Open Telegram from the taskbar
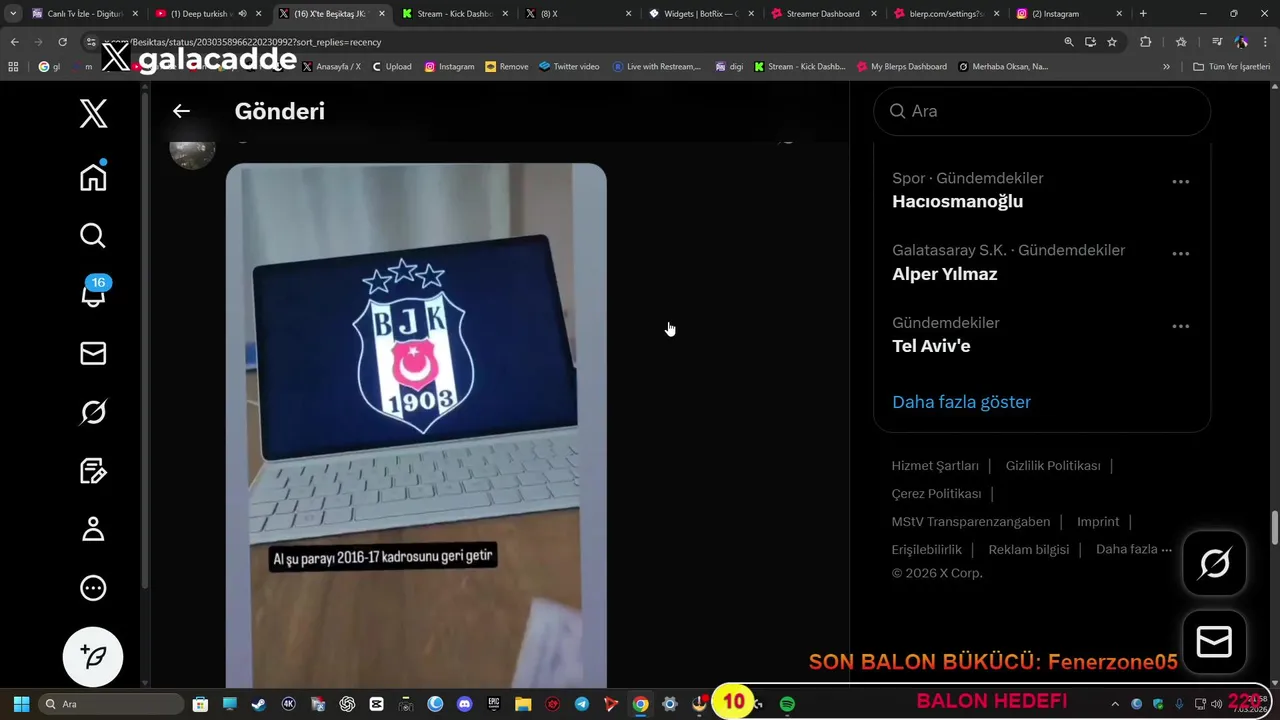The height and width of the screenshot is (720, 1280). (x=581, y=704)
